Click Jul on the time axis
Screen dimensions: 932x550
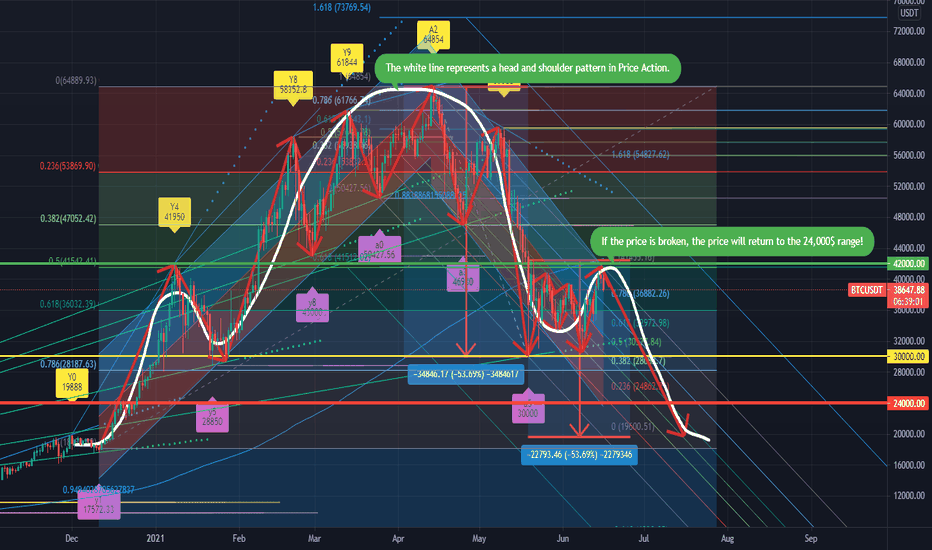(643, 539)
